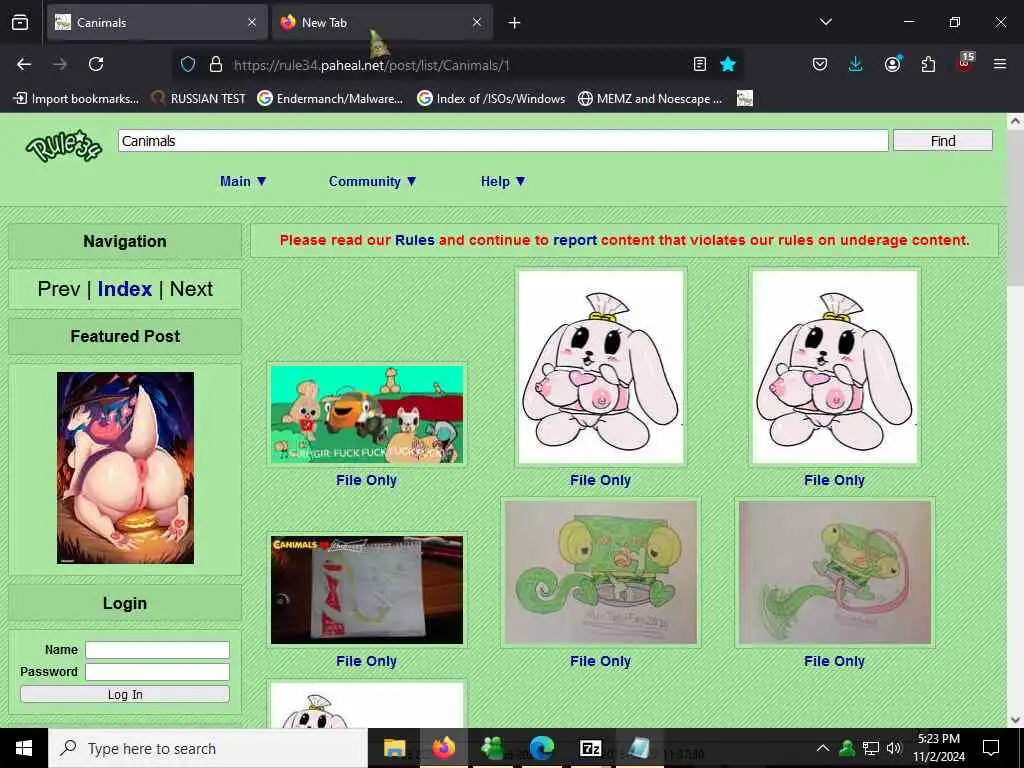Viewport: 1024px width, 768px height.
Task: Open the Rules link in notice
Action: coord(415,240)
